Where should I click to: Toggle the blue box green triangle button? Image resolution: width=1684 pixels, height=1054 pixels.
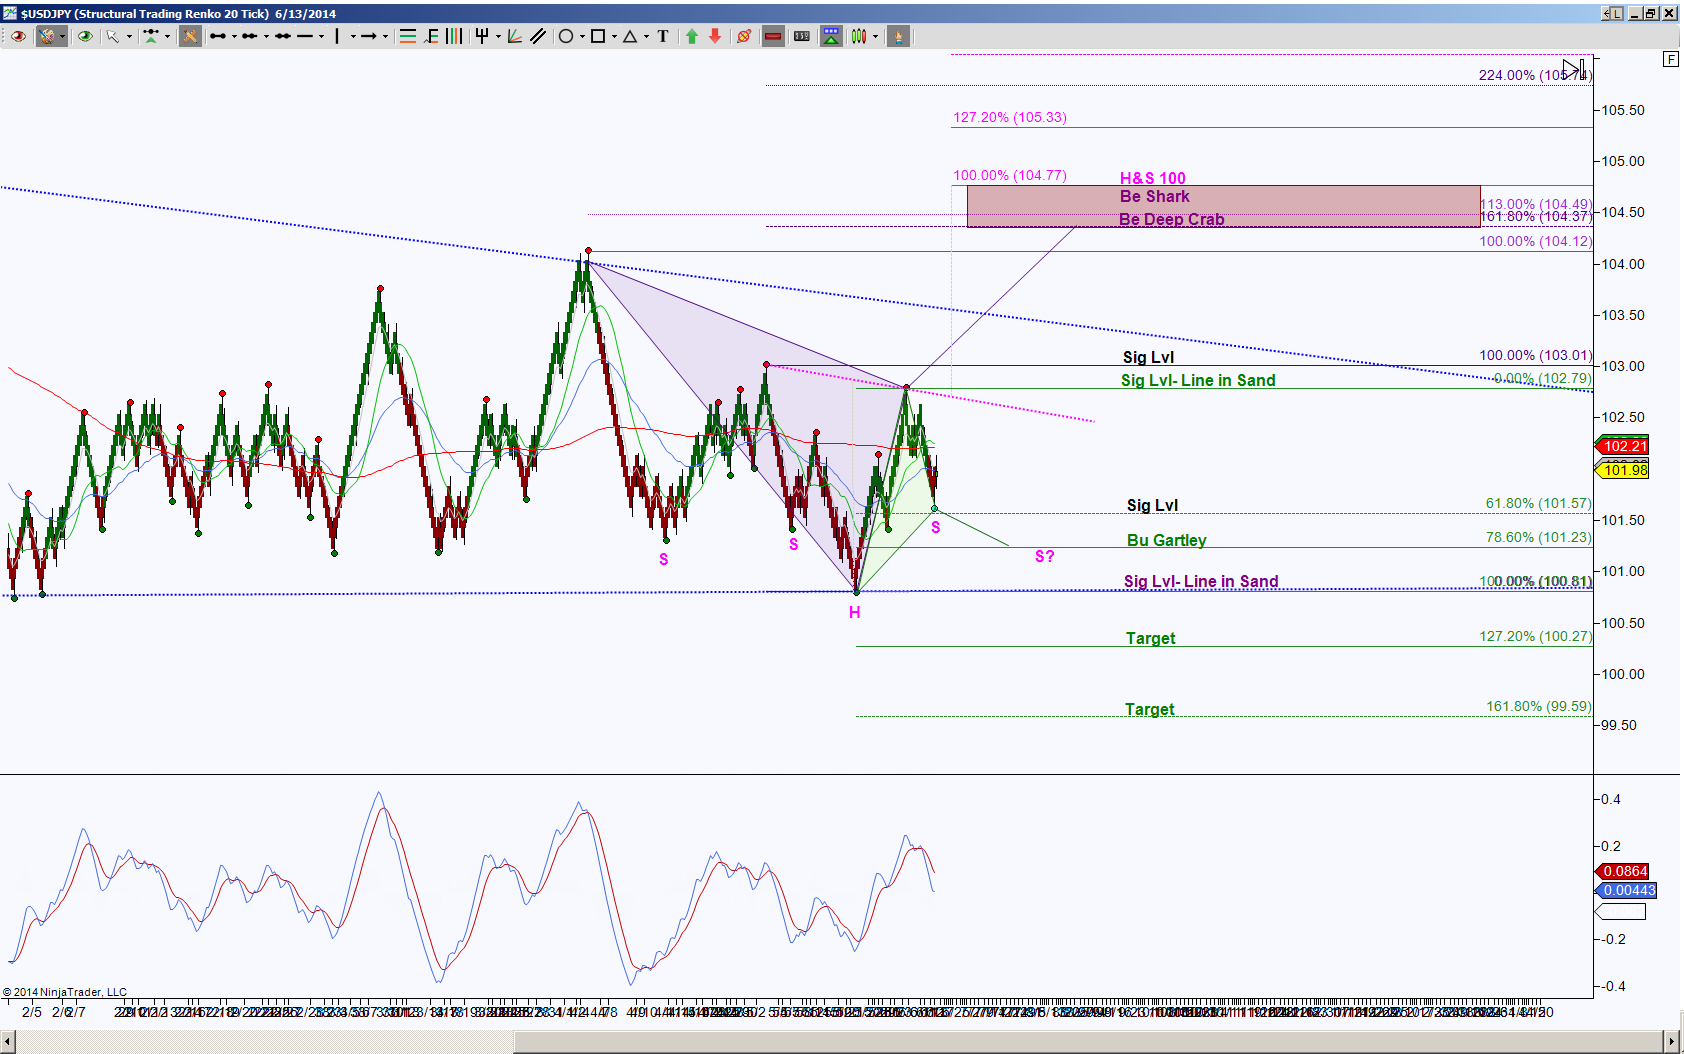tap(831, 36)
